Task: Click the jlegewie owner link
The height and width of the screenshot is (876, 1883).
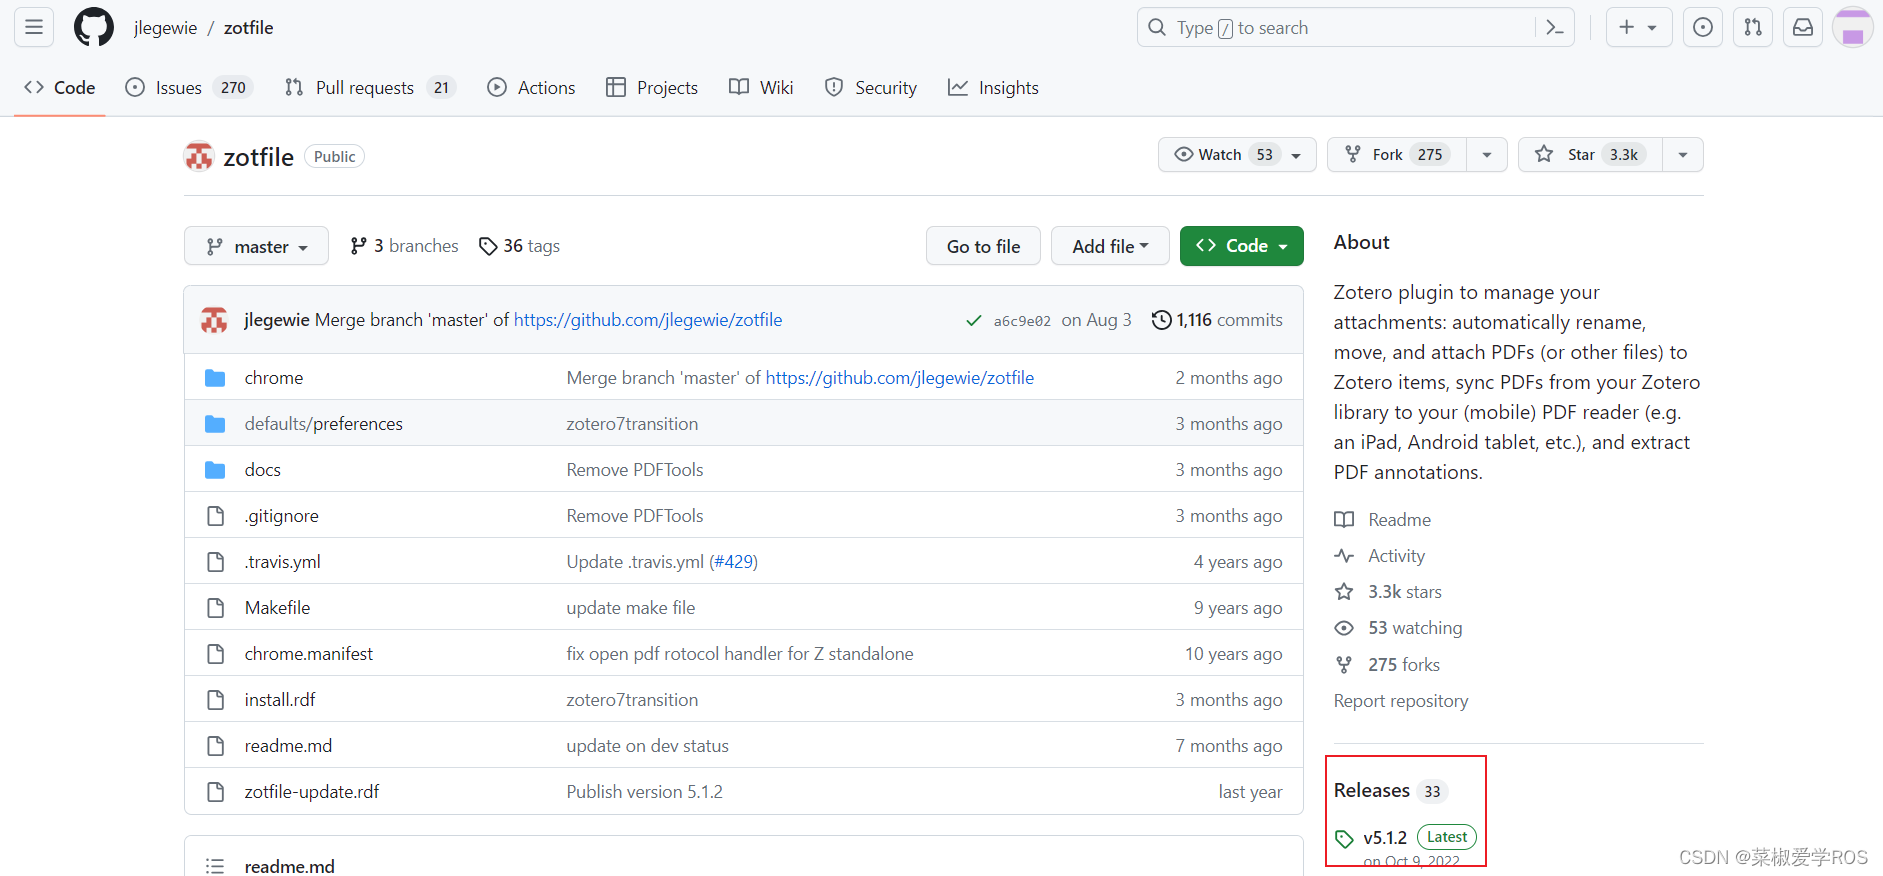Action: [x=165, y=28]
